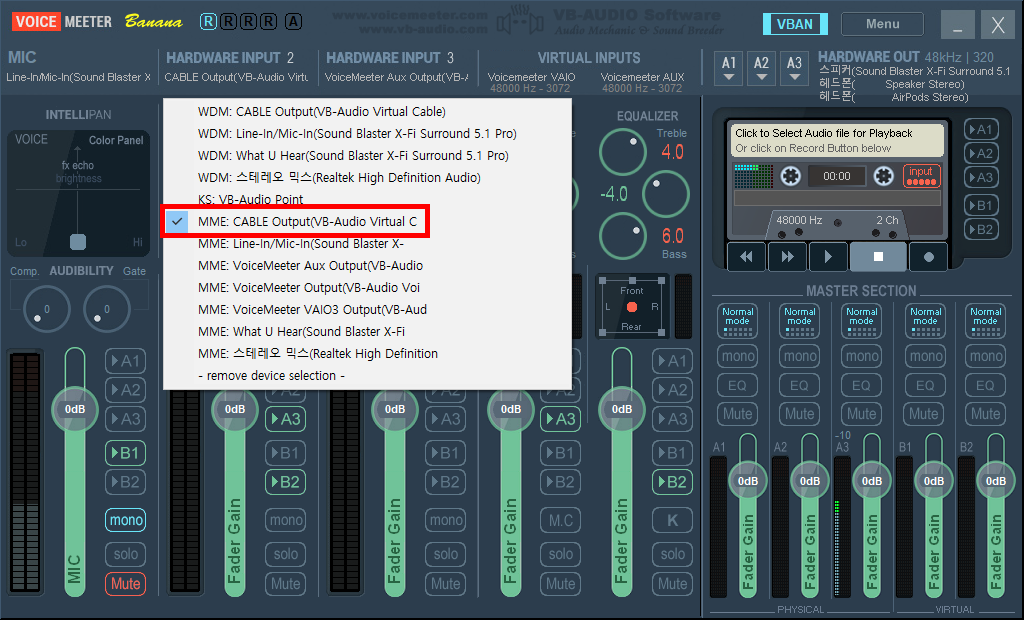Screen dimensions: 1024x620
Task: Open EQ on A3 master bus
Action: pos(861,385)
